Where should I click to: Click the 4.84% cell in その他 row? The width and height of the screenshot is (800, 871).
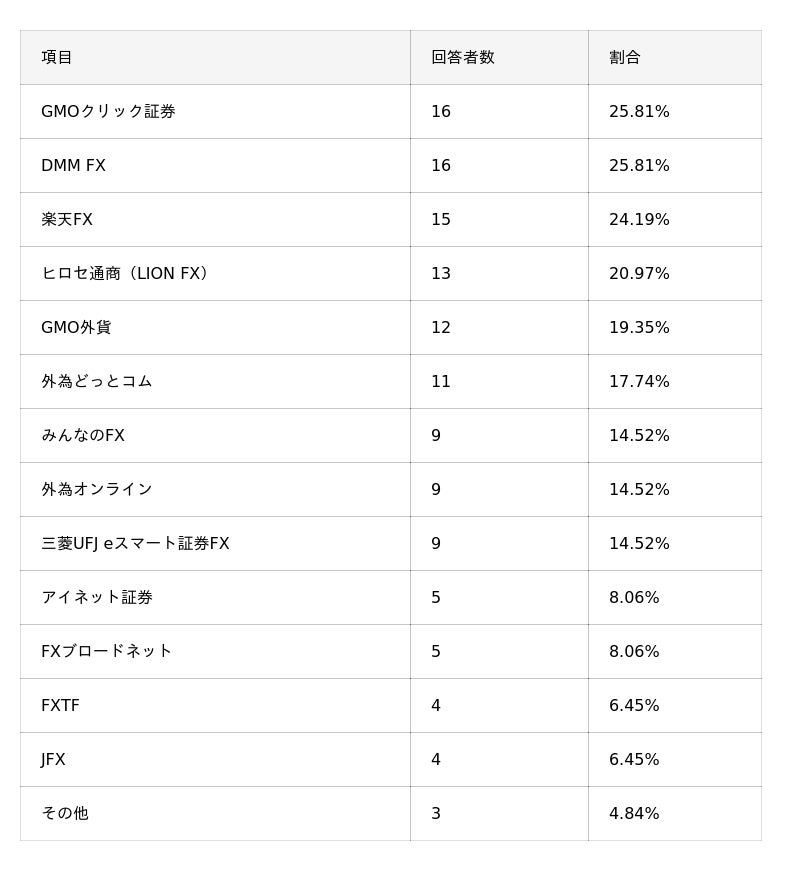(x=634, y=813)
